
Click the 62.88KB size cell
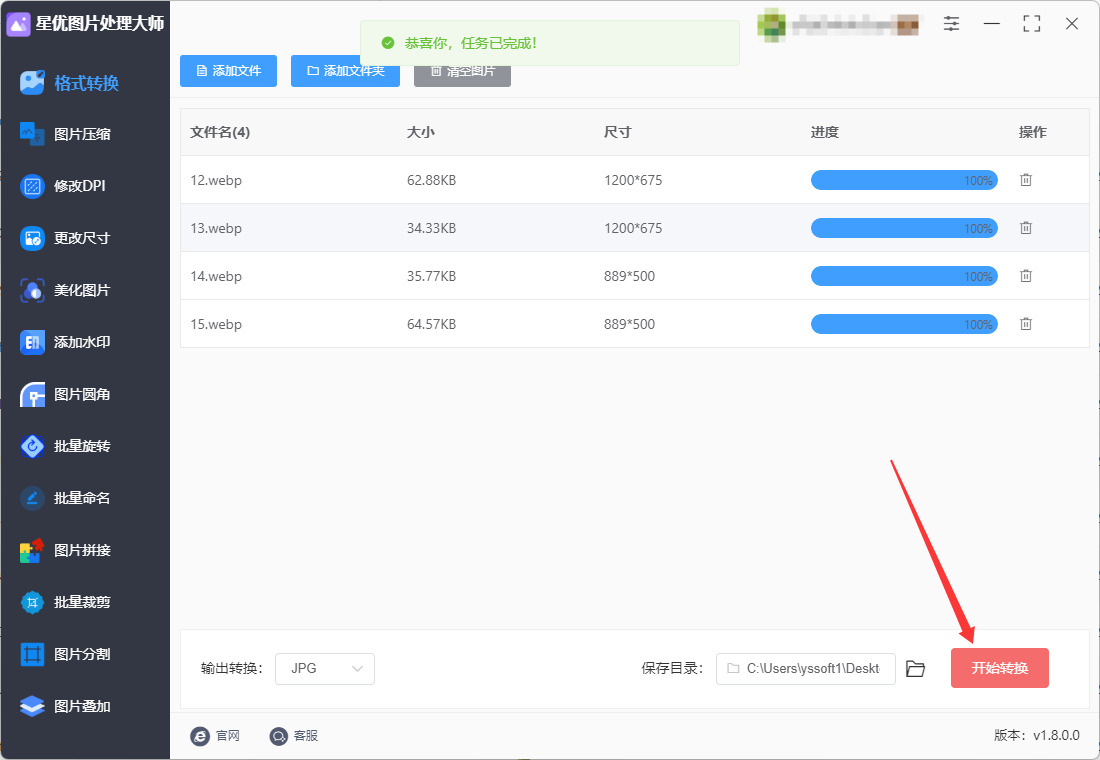point(431,180)
